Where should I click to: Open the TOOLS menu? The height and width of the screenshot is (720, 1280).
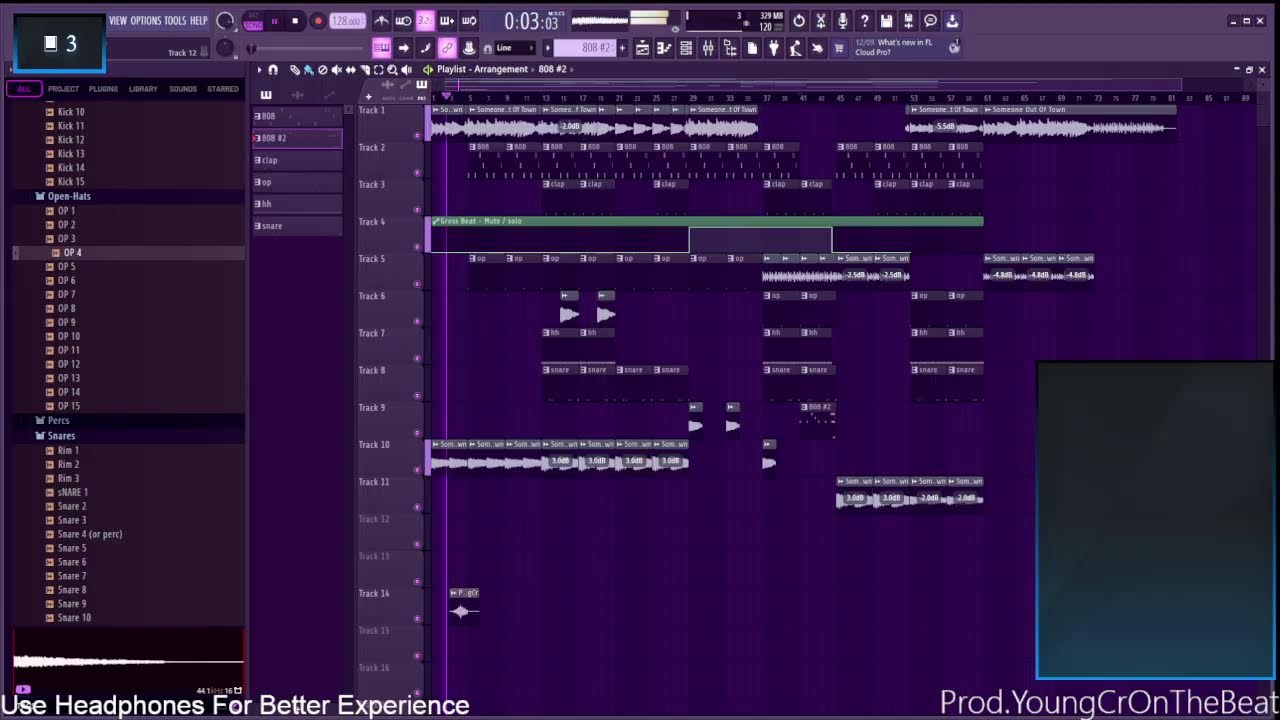click(175, 21)
